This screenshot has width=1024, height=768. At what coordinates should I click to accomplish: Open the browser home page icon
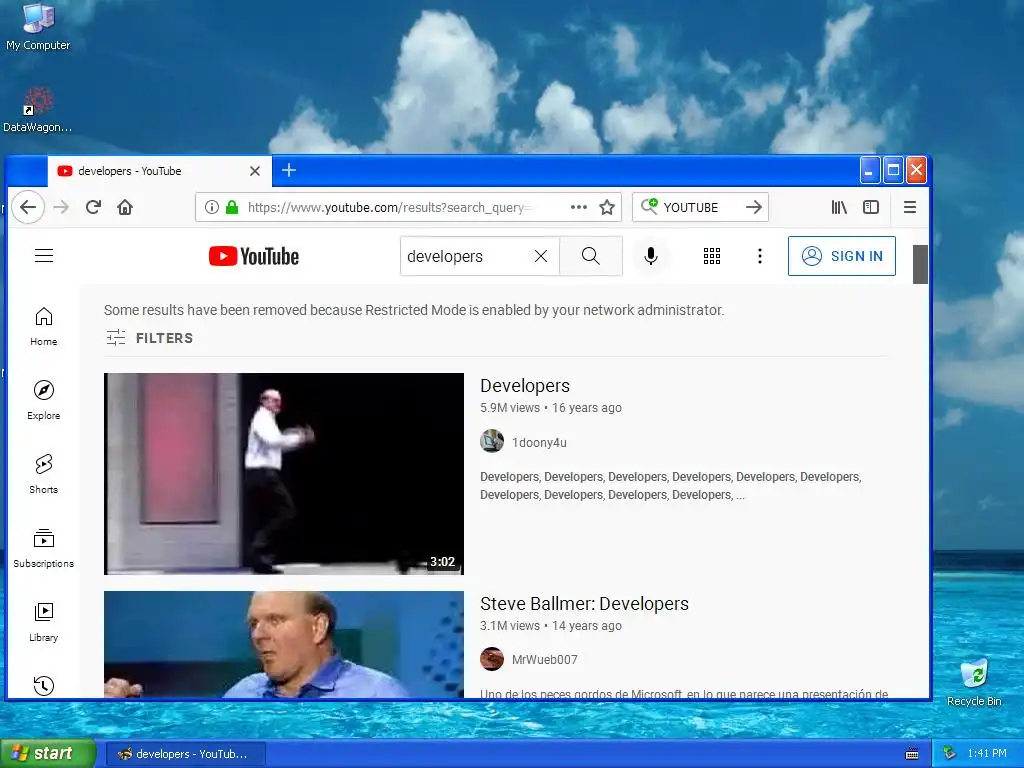point(125,207)
